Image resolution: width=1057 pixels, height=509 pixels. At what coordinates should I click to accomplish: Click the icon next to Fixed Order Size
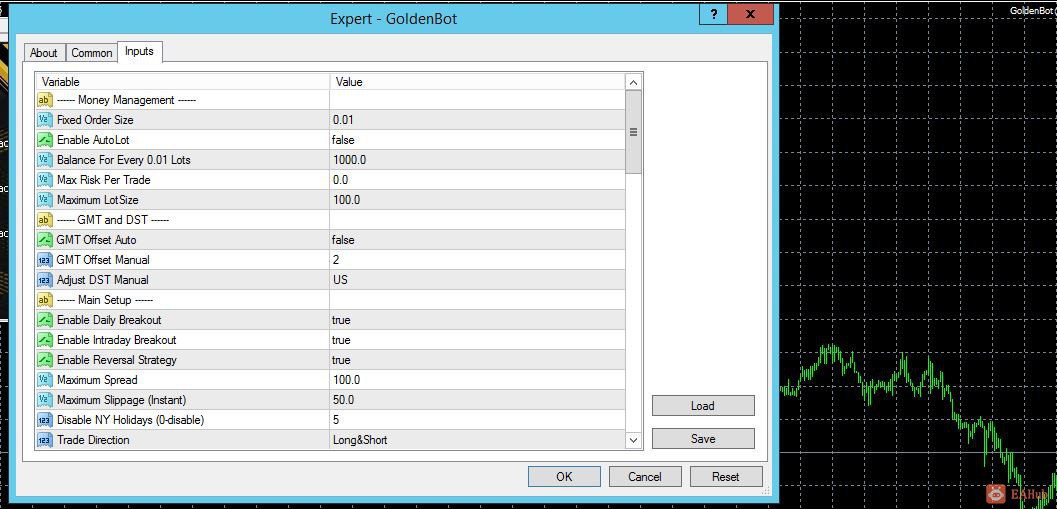click(44, 120)
